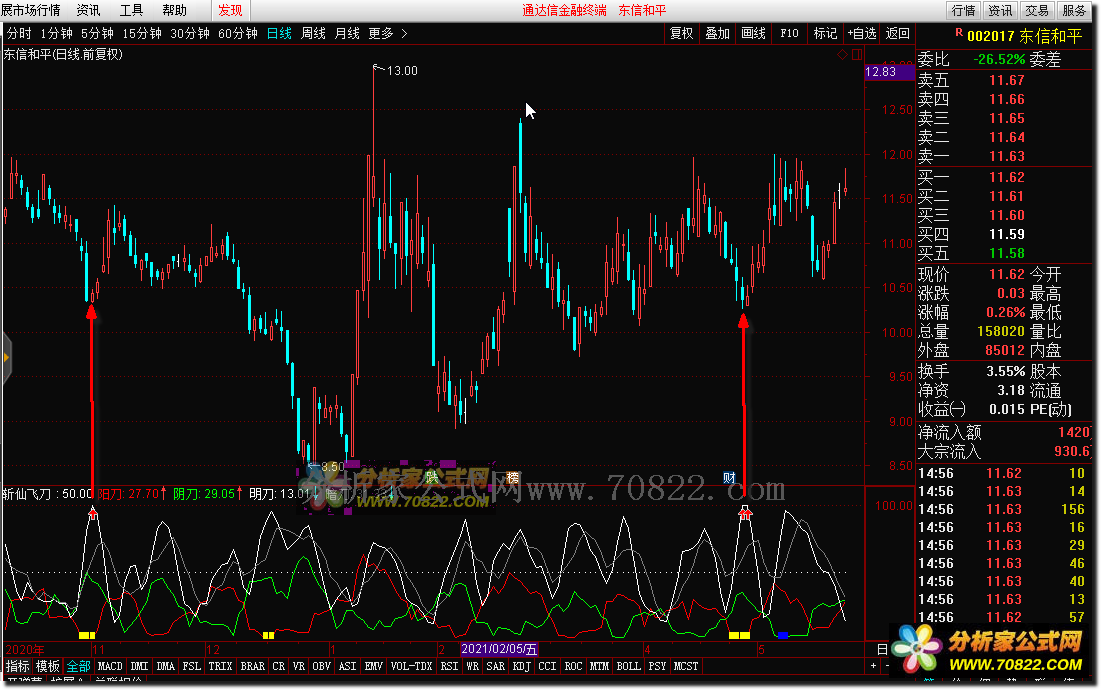Apply the TRIX indicator

click(221, 666)
